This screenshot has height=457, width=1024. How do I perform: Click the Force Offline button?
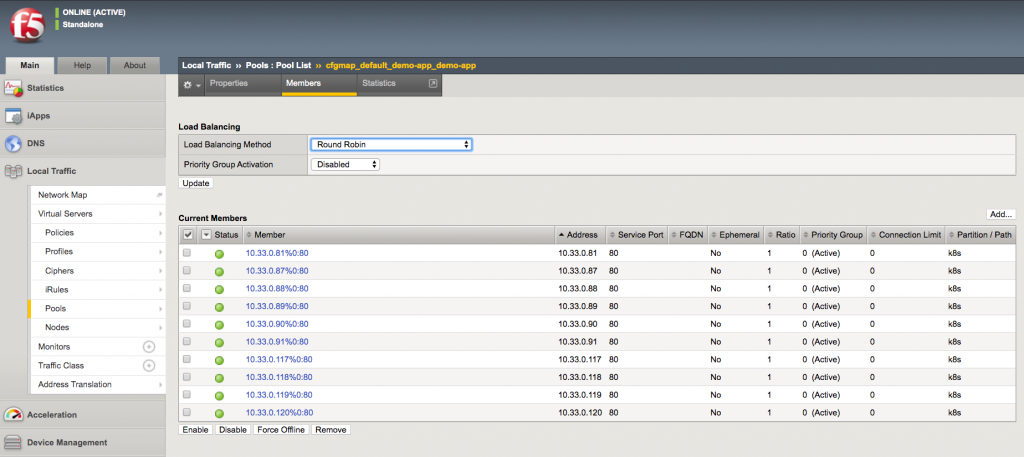coord(280,430)
